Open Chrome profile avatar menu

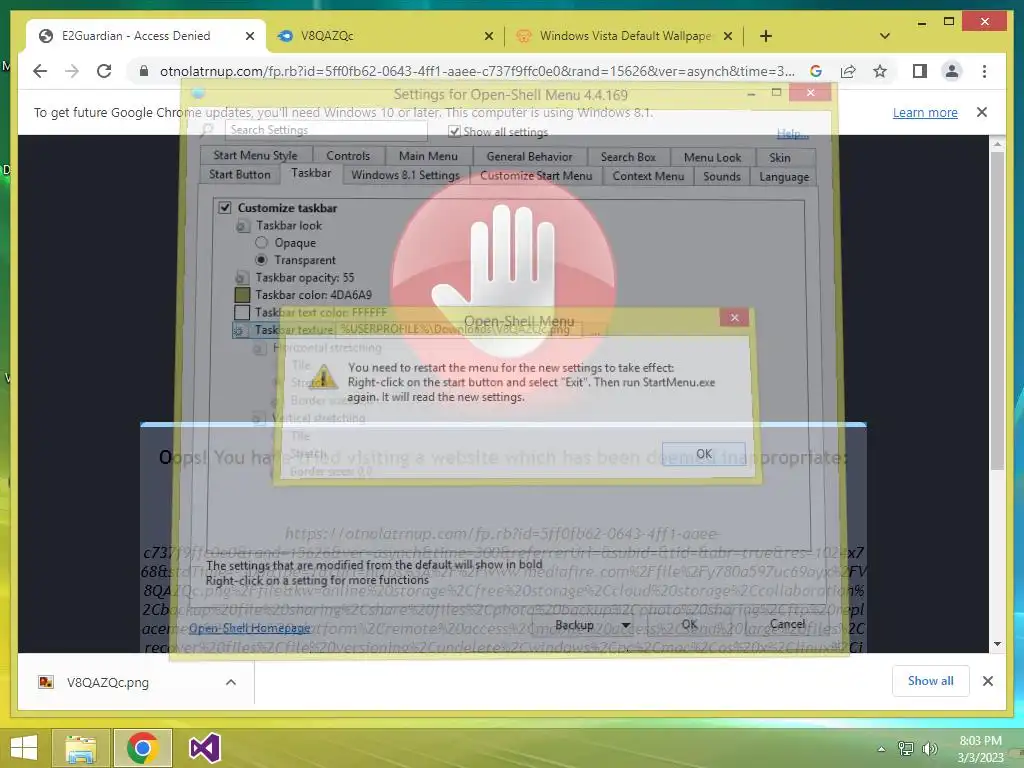click(952, 71)
